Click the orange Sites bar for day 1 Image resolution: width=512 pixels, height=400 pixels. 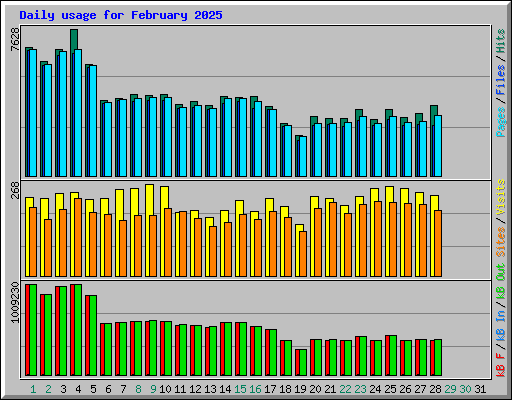pyautogui.click(x=33, y=242)
